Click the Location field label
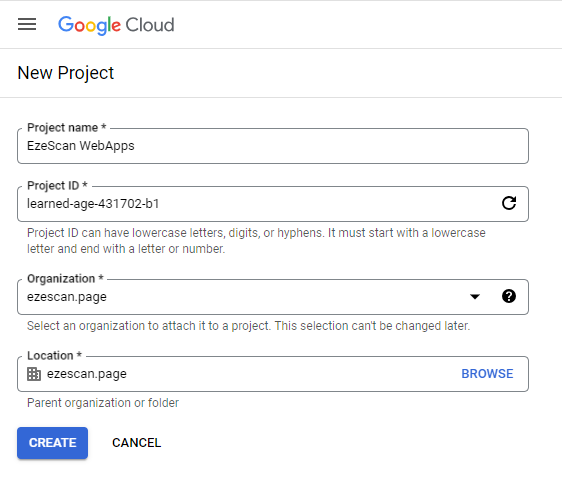The width and height of the screenshot is (562, 487). pyautogui.click(x=54, y=355)
